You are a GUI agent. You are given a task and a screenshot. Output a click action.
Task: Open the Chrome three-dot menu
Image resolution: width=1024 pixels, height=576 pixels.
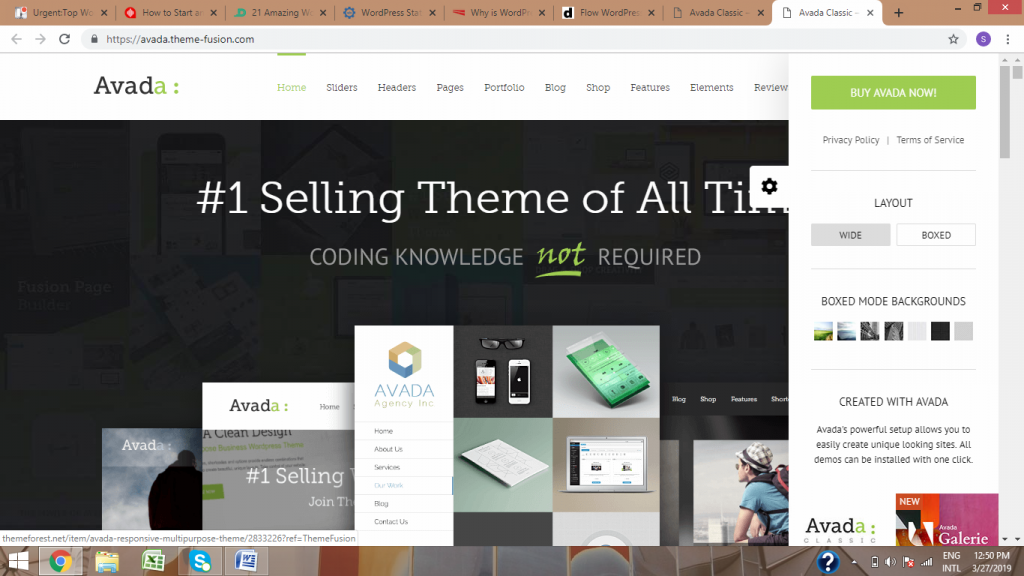pyautogui.click(x=1008, y=39)
